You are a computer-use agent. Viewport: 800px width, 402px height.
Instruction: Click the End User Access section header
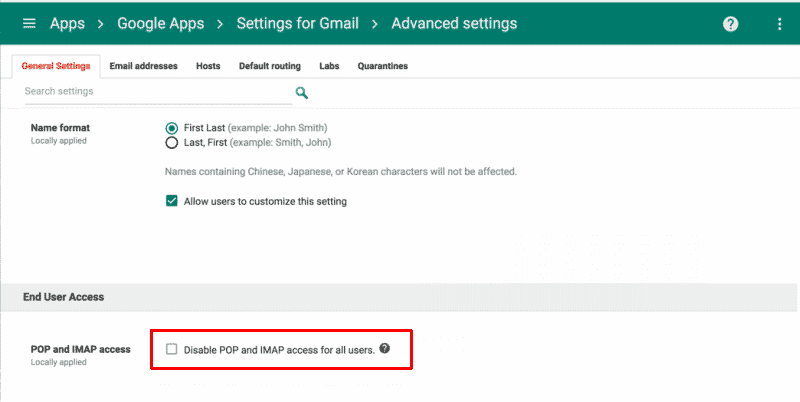click(x=63, y=297)
